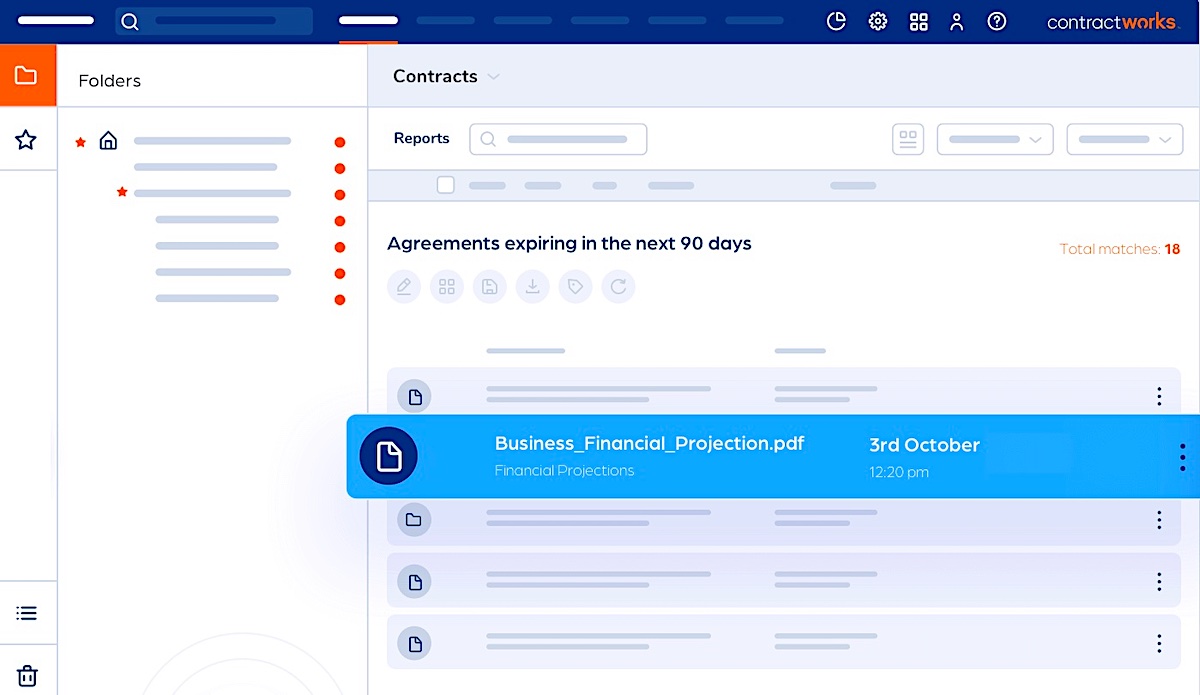Click the top bar search field
Screen dimensions: 1200x695
pyautogui.click(x=214, y=21)
